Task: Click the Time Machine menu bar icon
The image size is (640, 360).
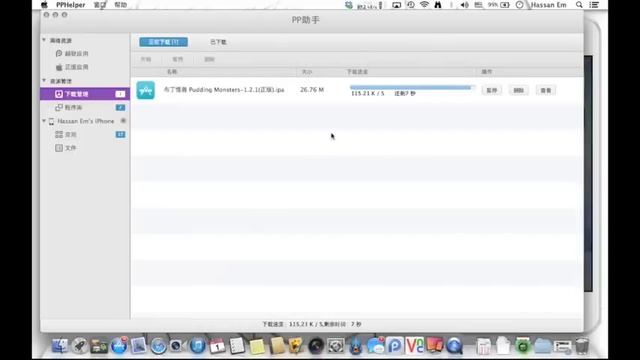Action: tap(411, 5)
